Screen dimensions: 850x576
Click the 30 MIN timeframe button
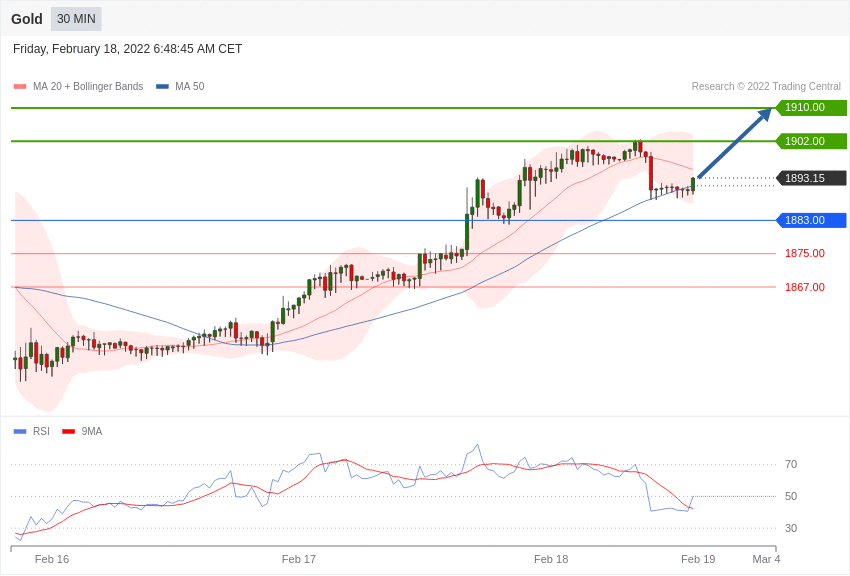point(76,19)
